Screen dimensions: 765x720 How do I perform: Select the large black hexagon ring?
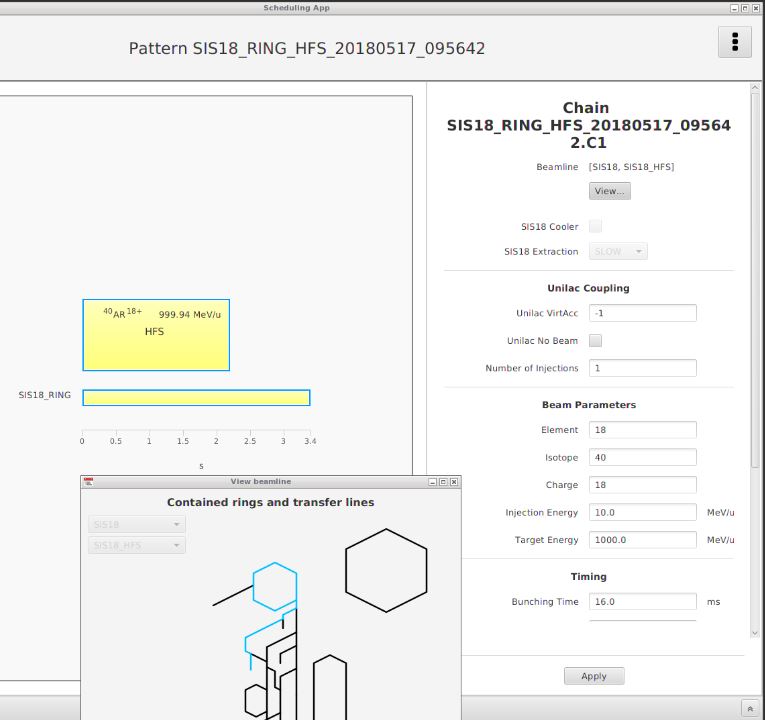coord(386,570)
